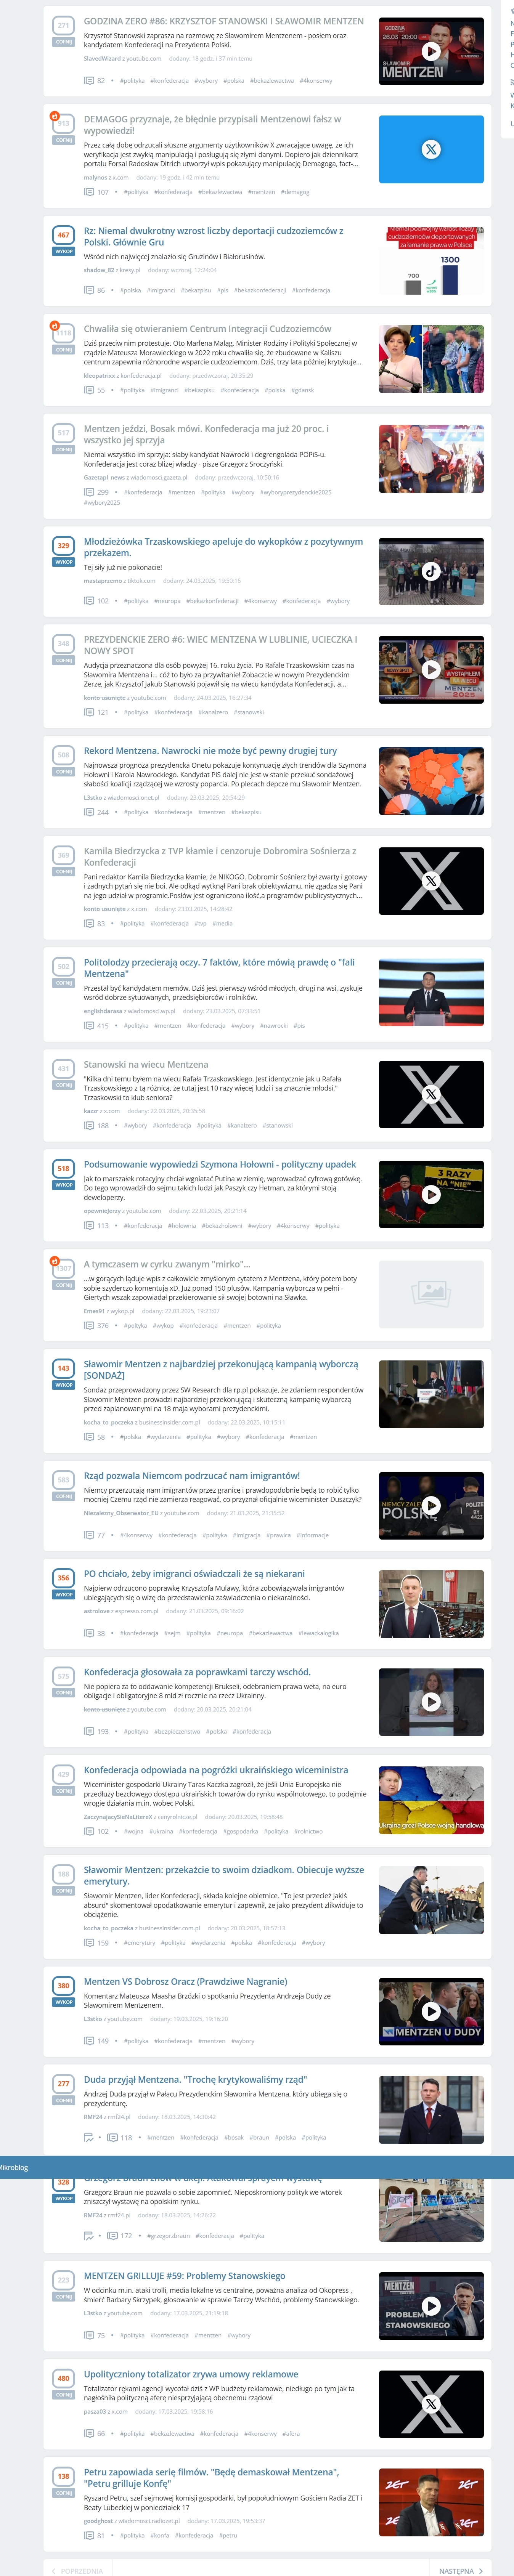Open comments icon on 'Konfederacja odpowiada na pogróżki' post
Screen dimensions: 514x2576
(89, 1831)
